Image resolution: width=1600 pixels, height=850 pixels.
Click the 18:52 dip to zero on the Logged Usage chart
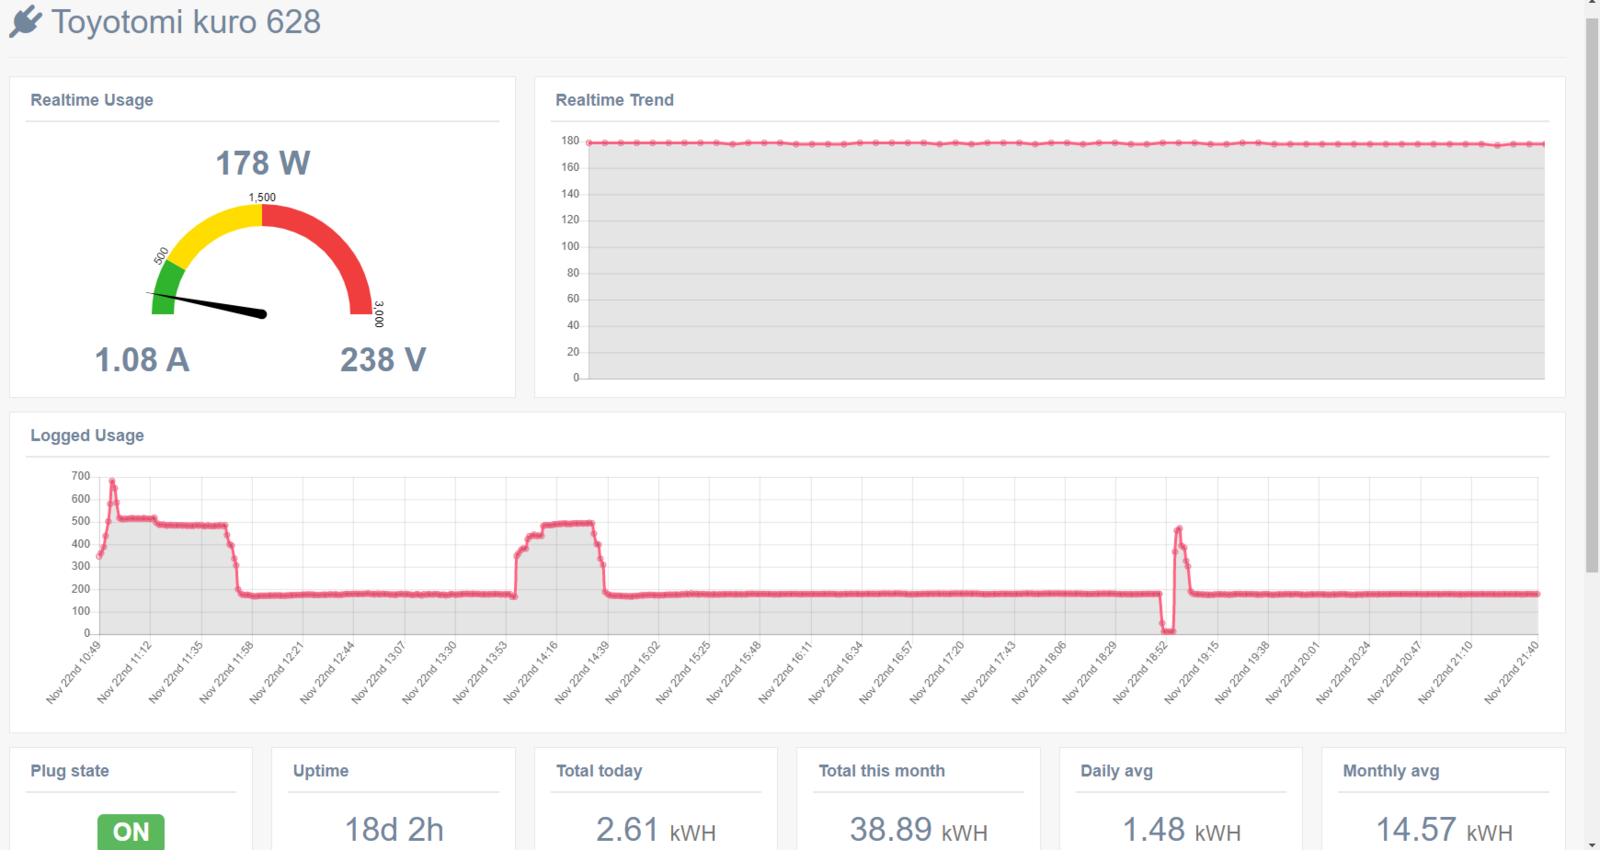(1167, 631)
